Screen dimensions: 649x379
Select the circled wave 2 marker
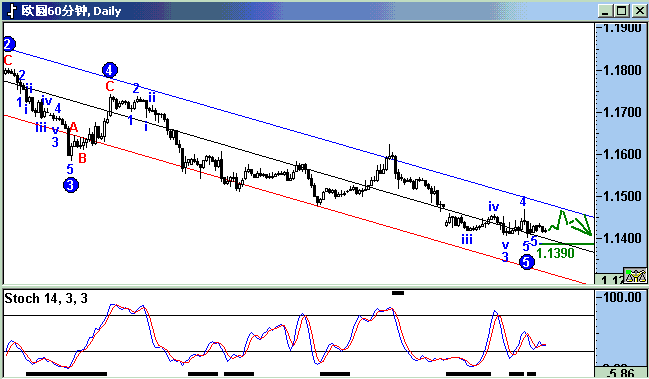point(9,43)
